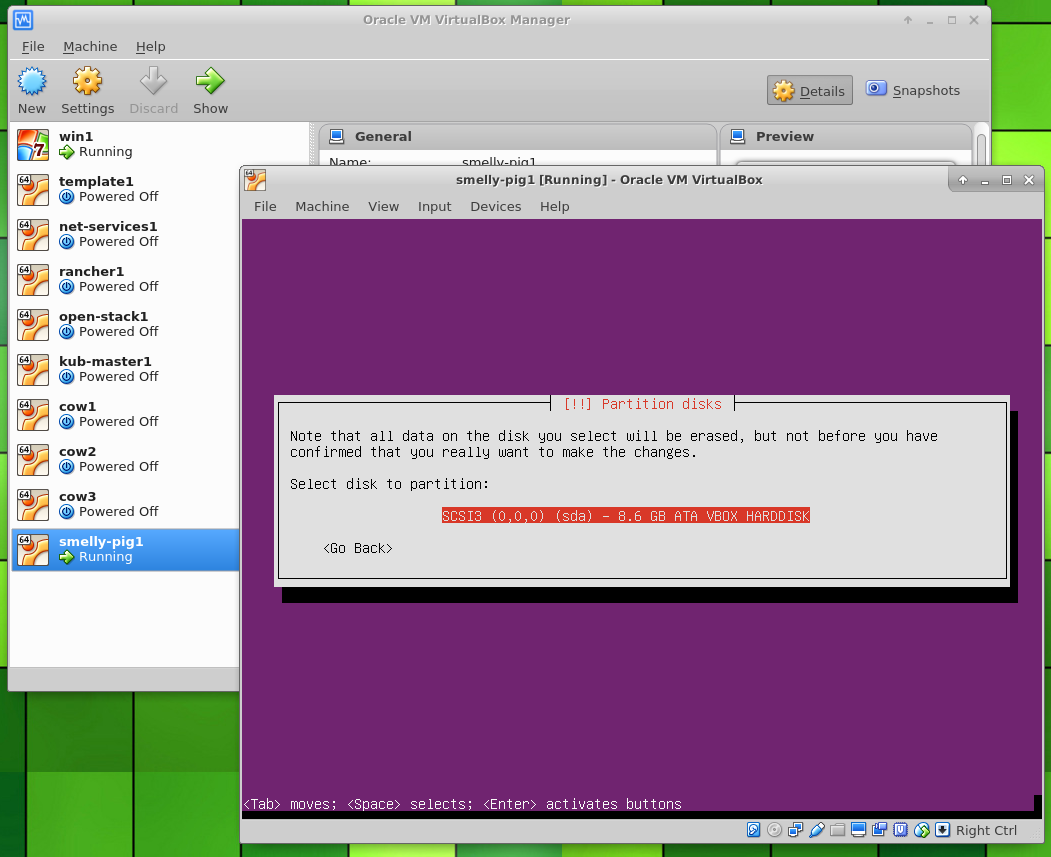The width and height of the screenshot is (1051, 857).
Task: Select cow3 in the VM list
Action: 125,505
